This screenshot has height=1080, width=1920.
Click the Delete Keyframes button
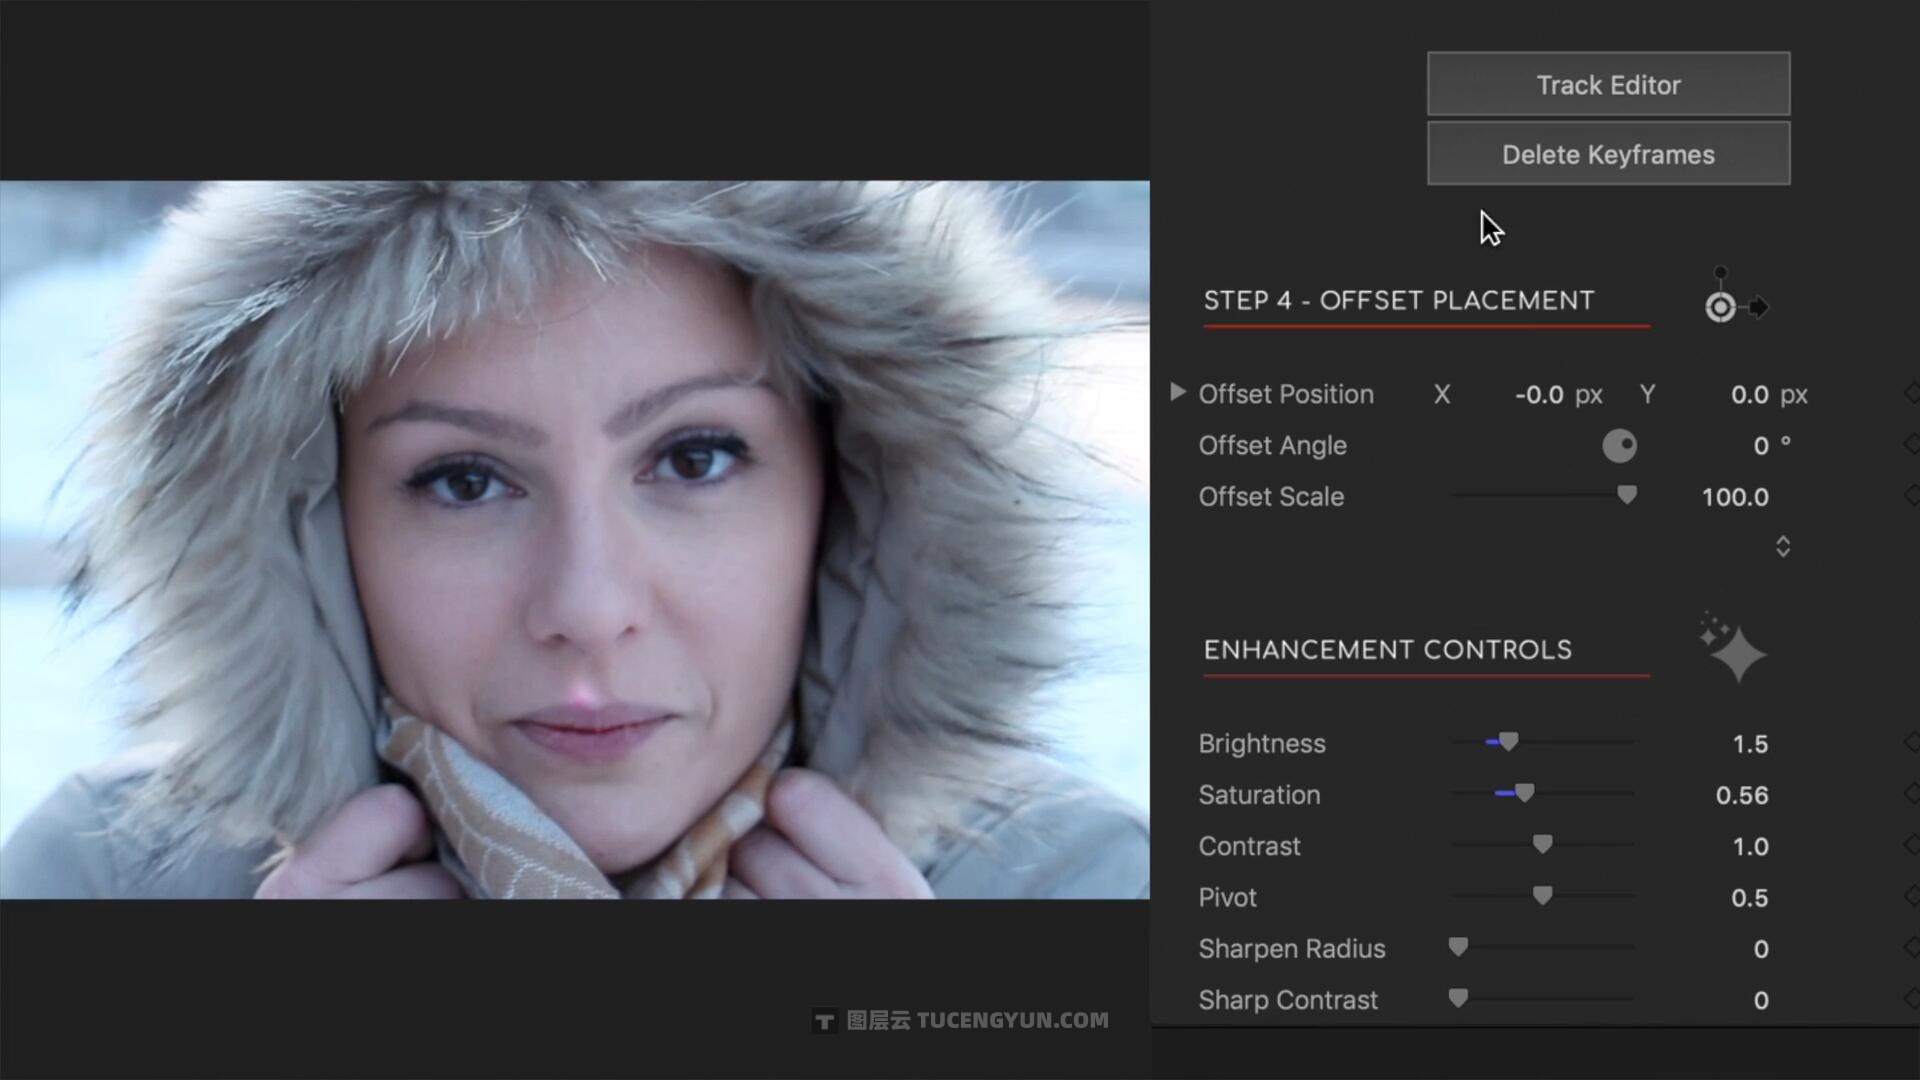[x=1607, y=154]
